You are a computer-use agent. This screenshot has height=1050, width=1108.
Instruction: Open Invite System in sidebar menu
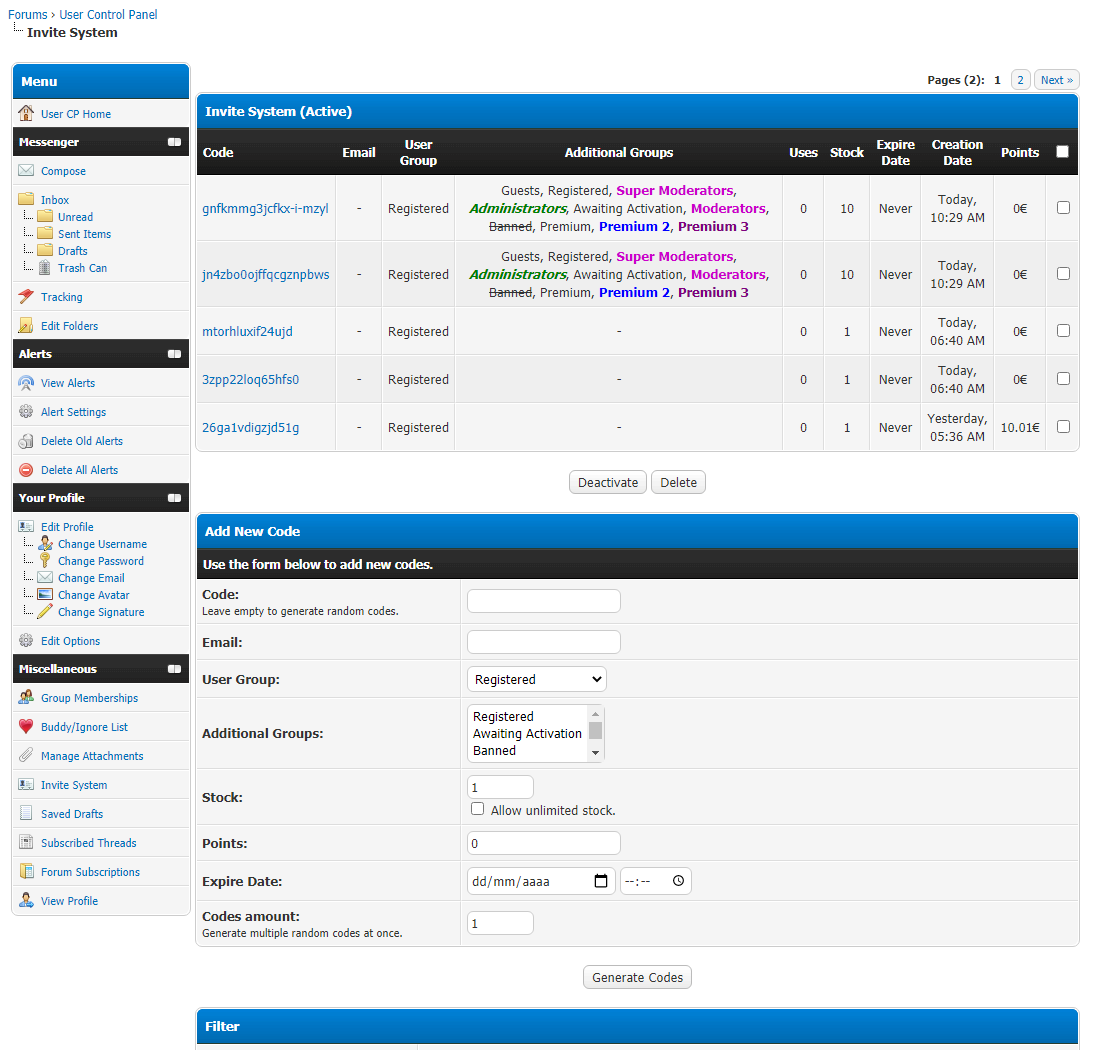point(74,785)
